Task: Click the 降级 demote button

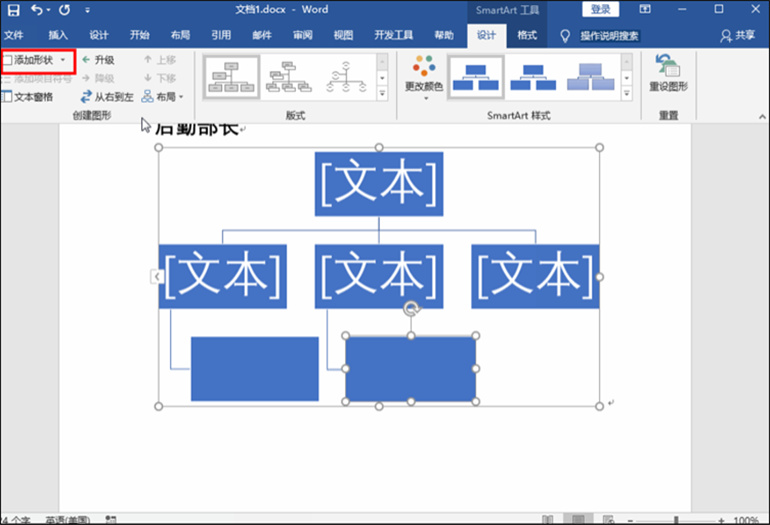Action: pos(98,78)
